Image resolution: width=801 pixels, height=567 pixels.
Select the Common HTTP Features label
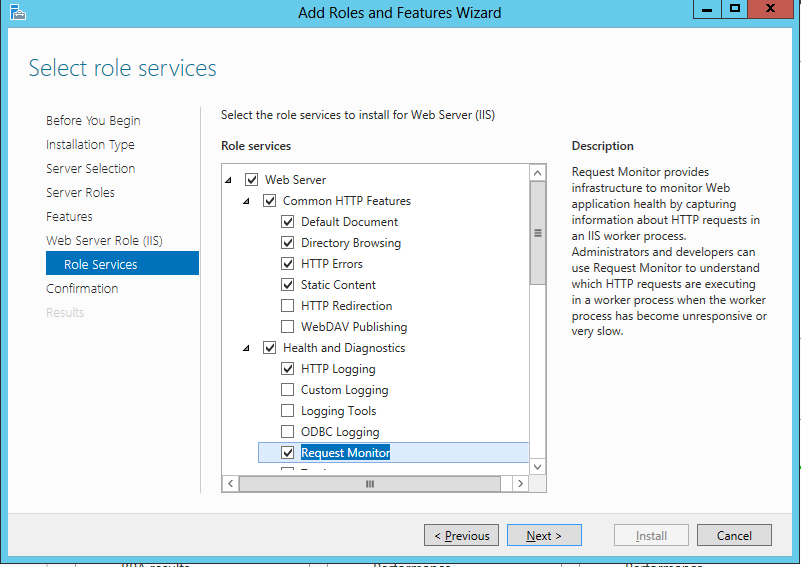coord(347,201)
